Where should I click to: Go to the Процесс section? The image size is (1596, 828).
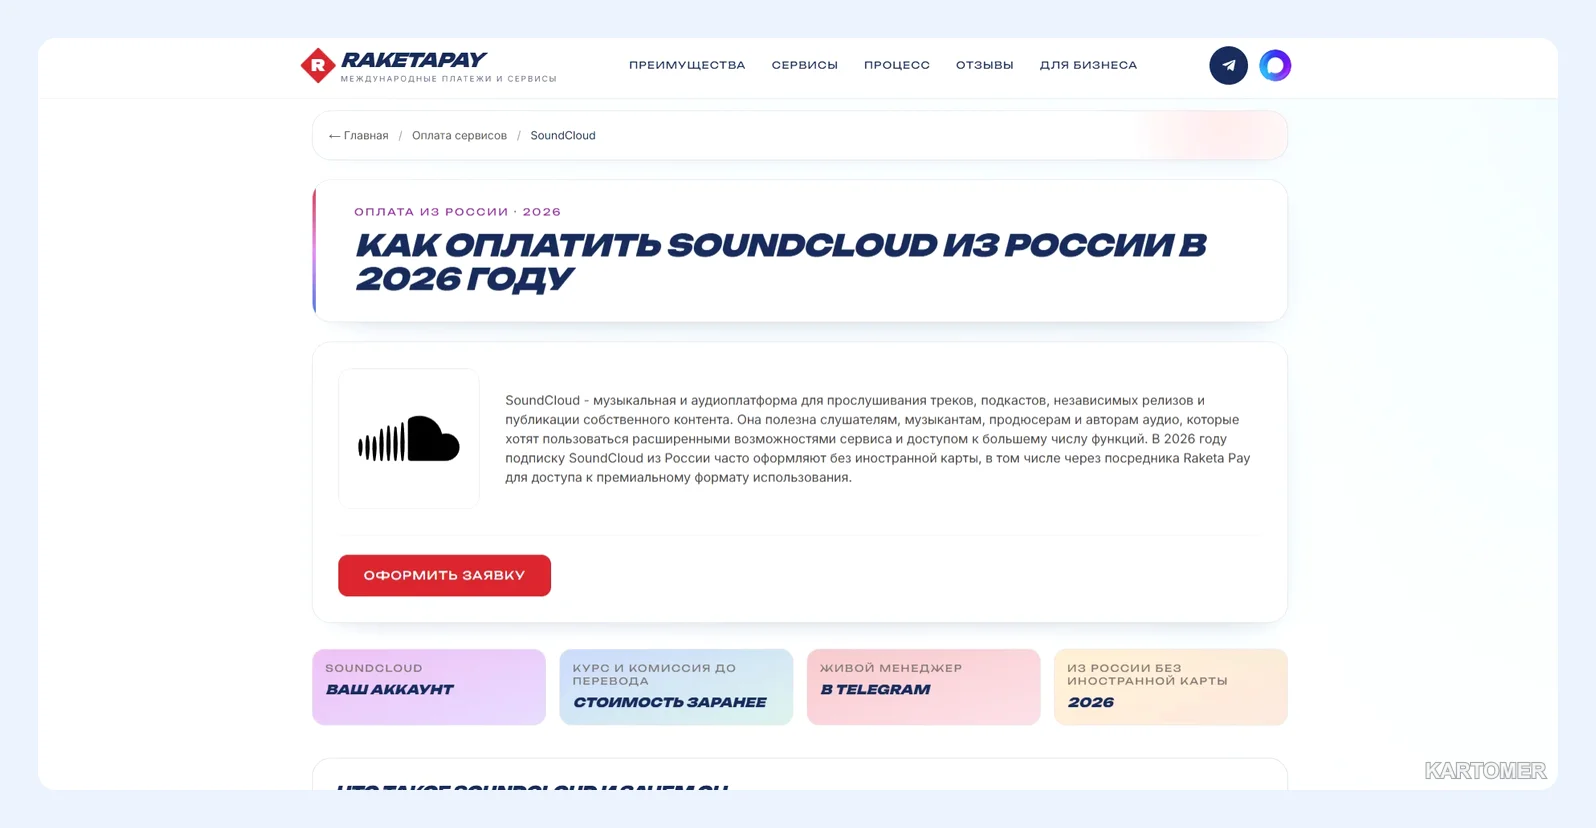[x=897, y=66]
